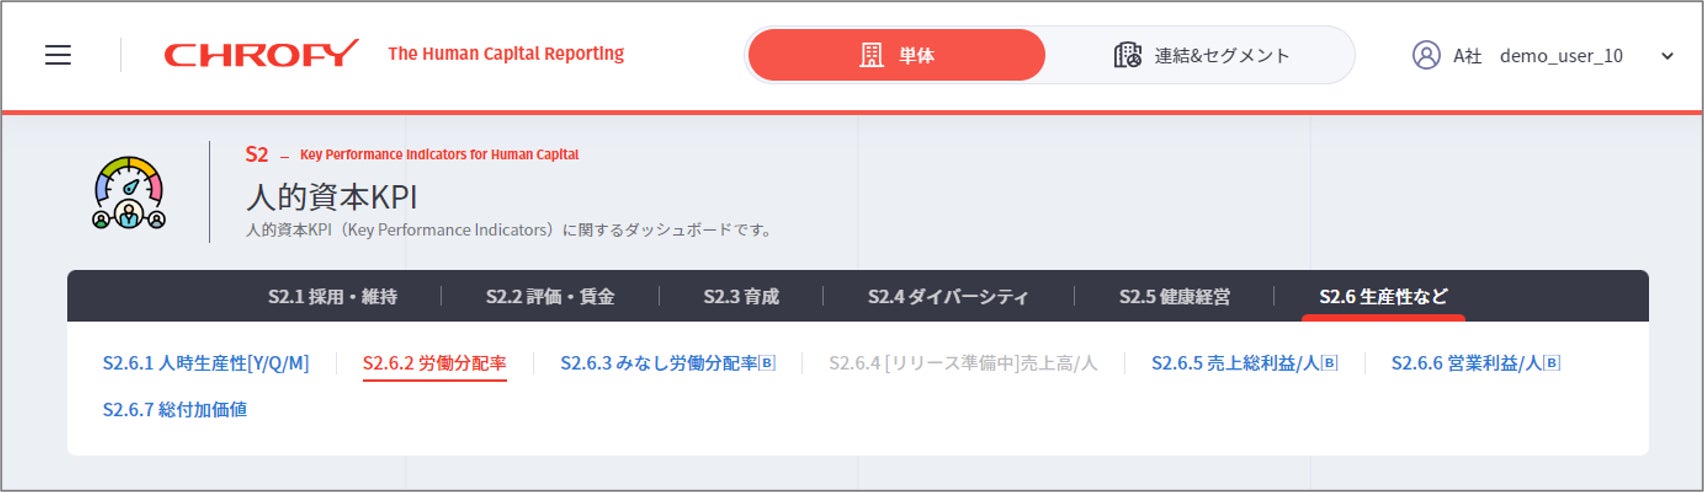Click the building icon in 単体 toggle

click(x=872, y=55)
